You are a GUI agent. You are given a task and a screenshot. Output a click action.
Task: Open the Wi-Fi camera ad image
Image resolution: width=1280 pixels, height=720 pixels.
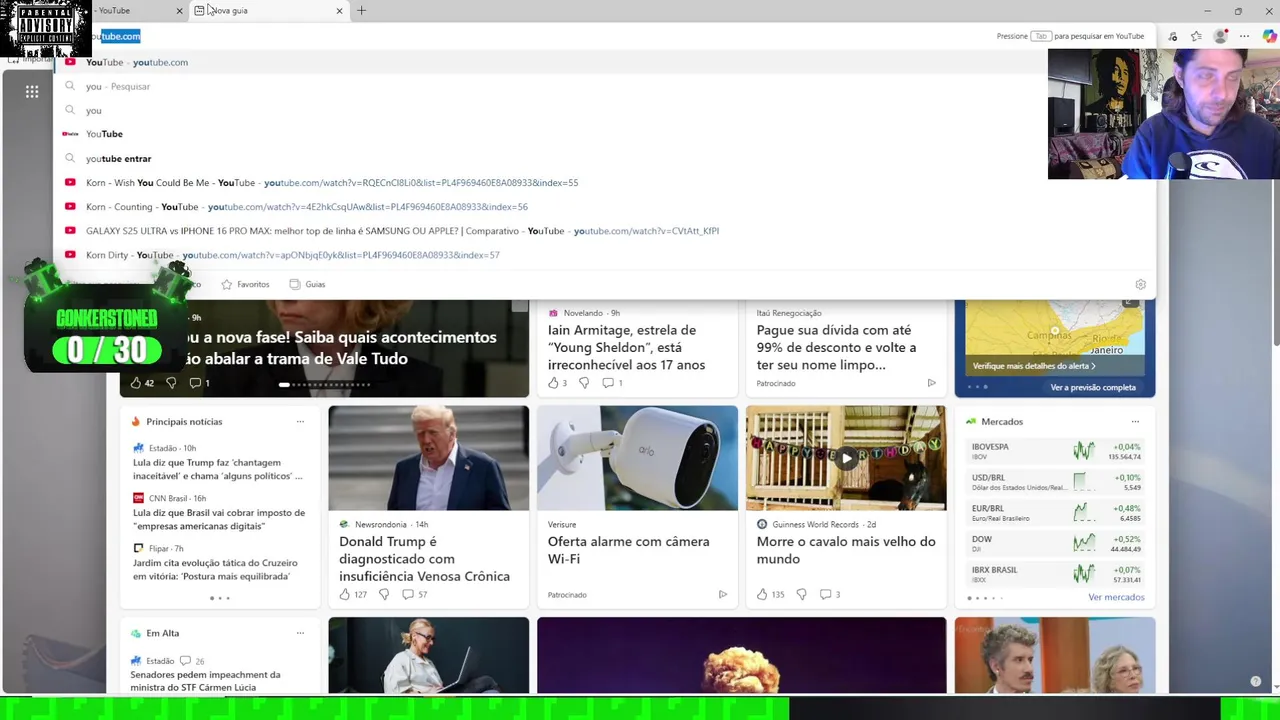tap(637, 458)
